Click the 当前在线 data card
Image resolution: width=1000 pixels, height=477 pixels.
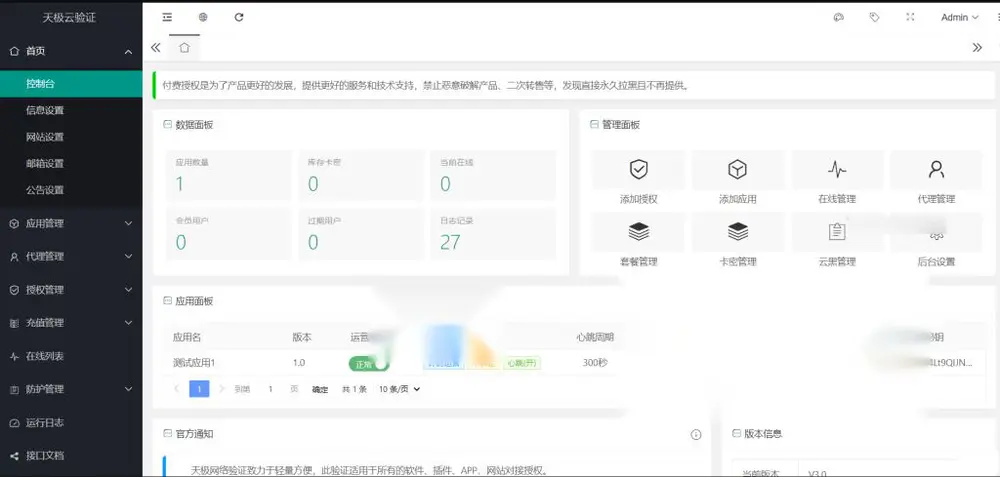(x=493, y=174)
